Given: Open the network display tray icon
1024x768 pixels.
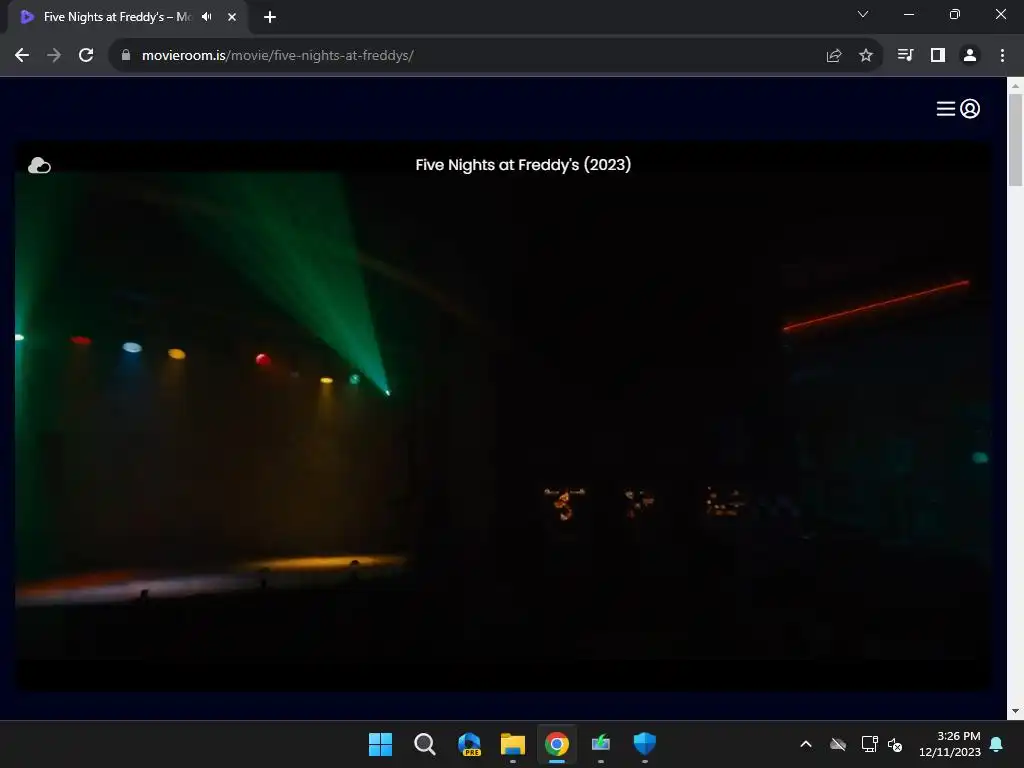Looking at the screenshot, I should 869,744.
